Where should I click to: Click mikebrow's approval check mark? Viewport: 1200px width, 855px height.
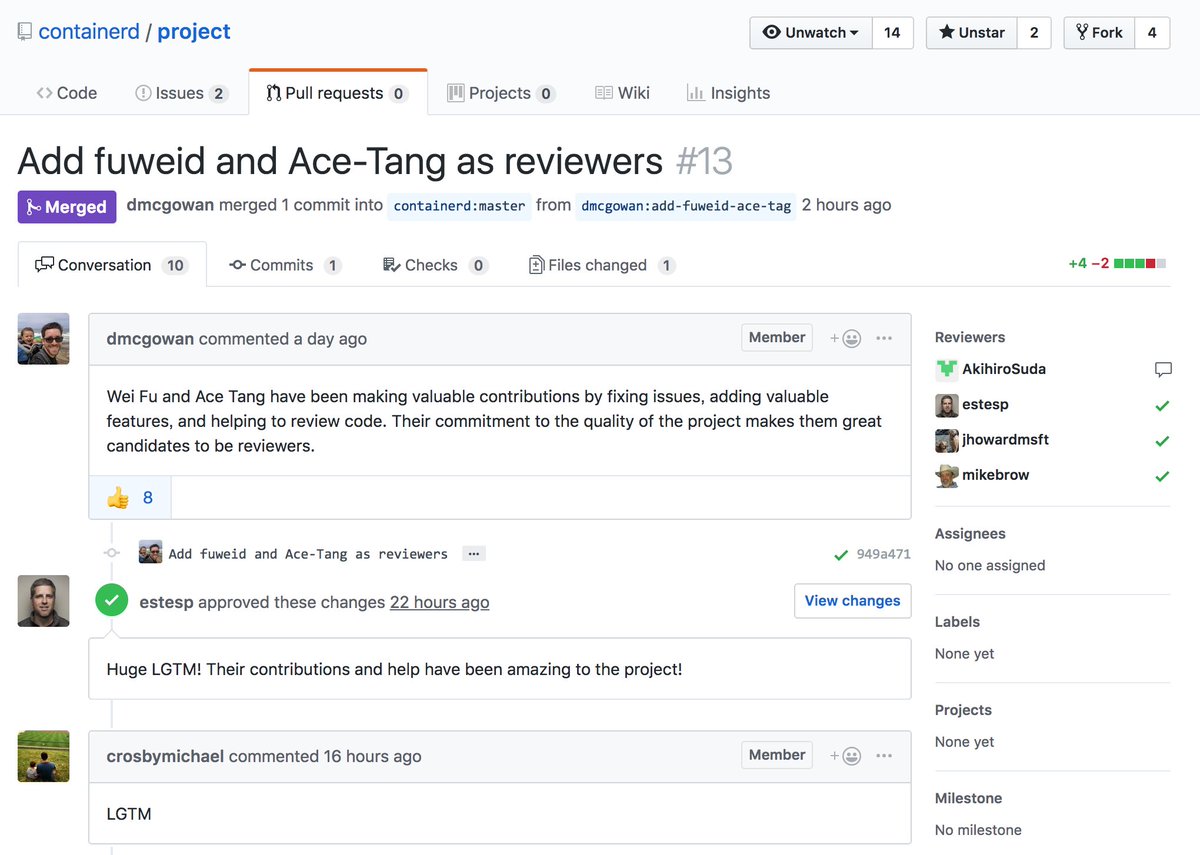(x=1162, y=476)
